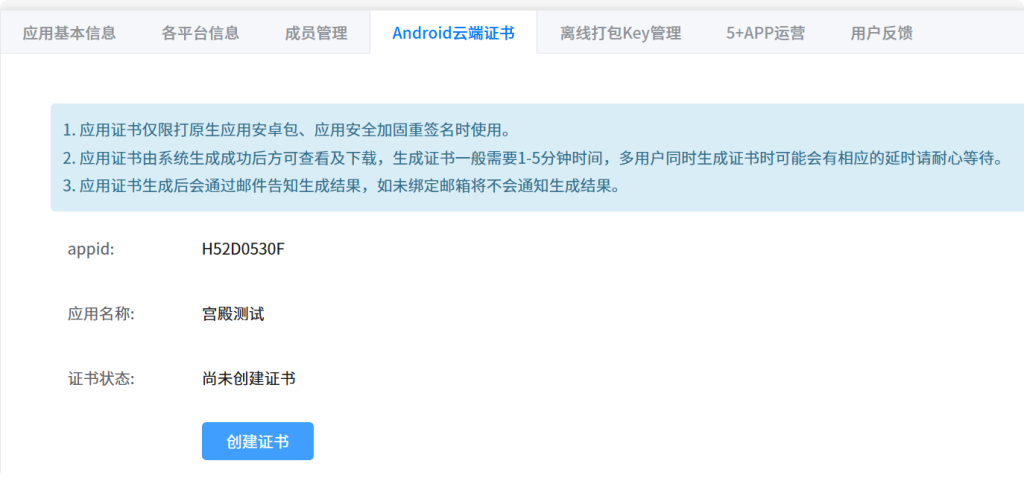
Task: Go to the 成员管理 tab
Action: click(x=316, y=33)
